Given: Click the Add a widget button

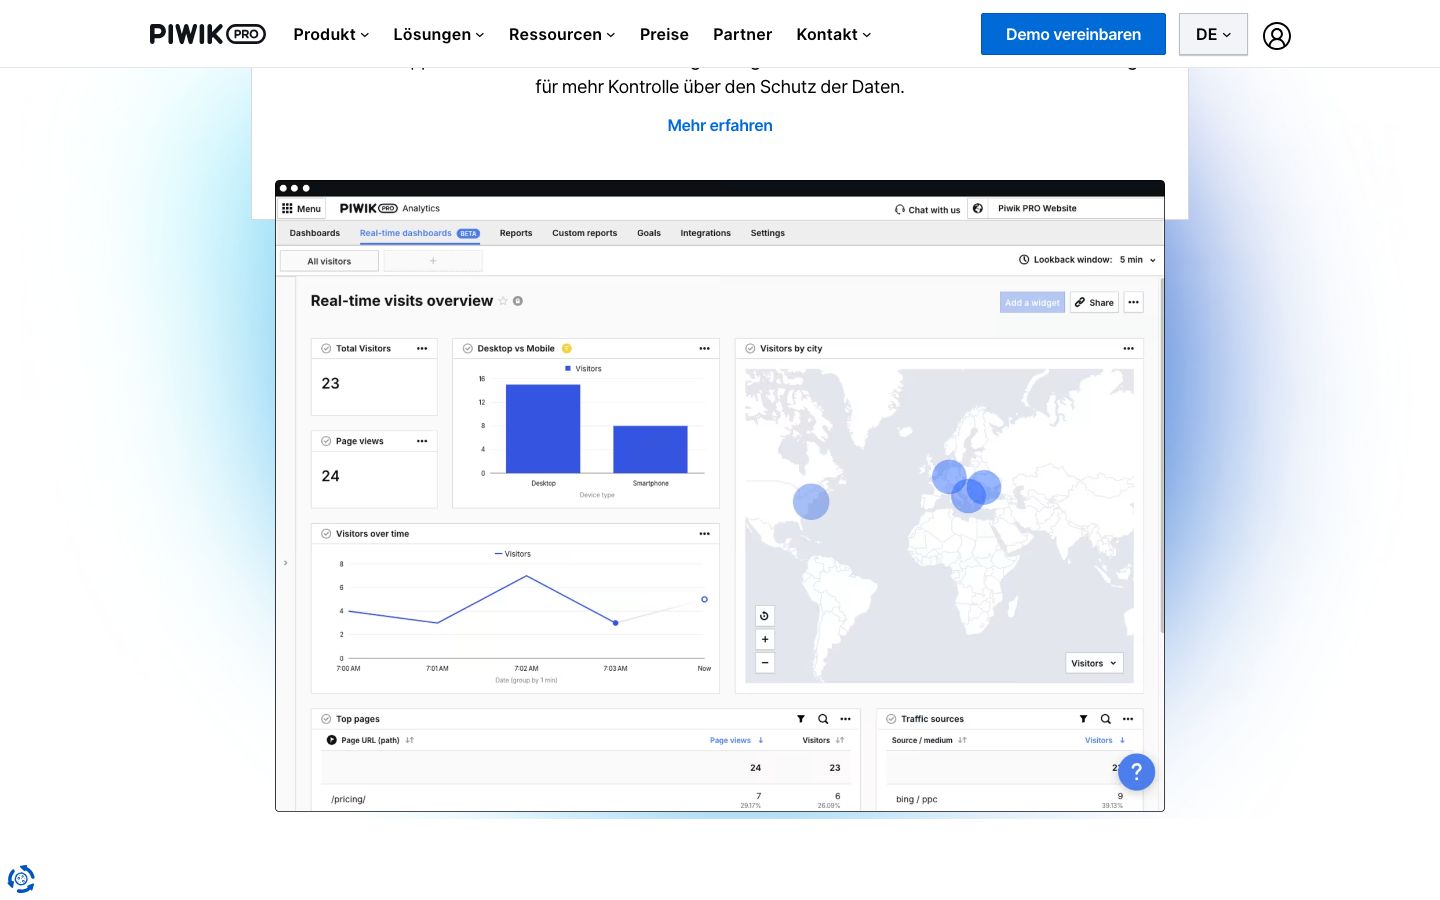Looking at the screenshot, I should pos(1032,302).
